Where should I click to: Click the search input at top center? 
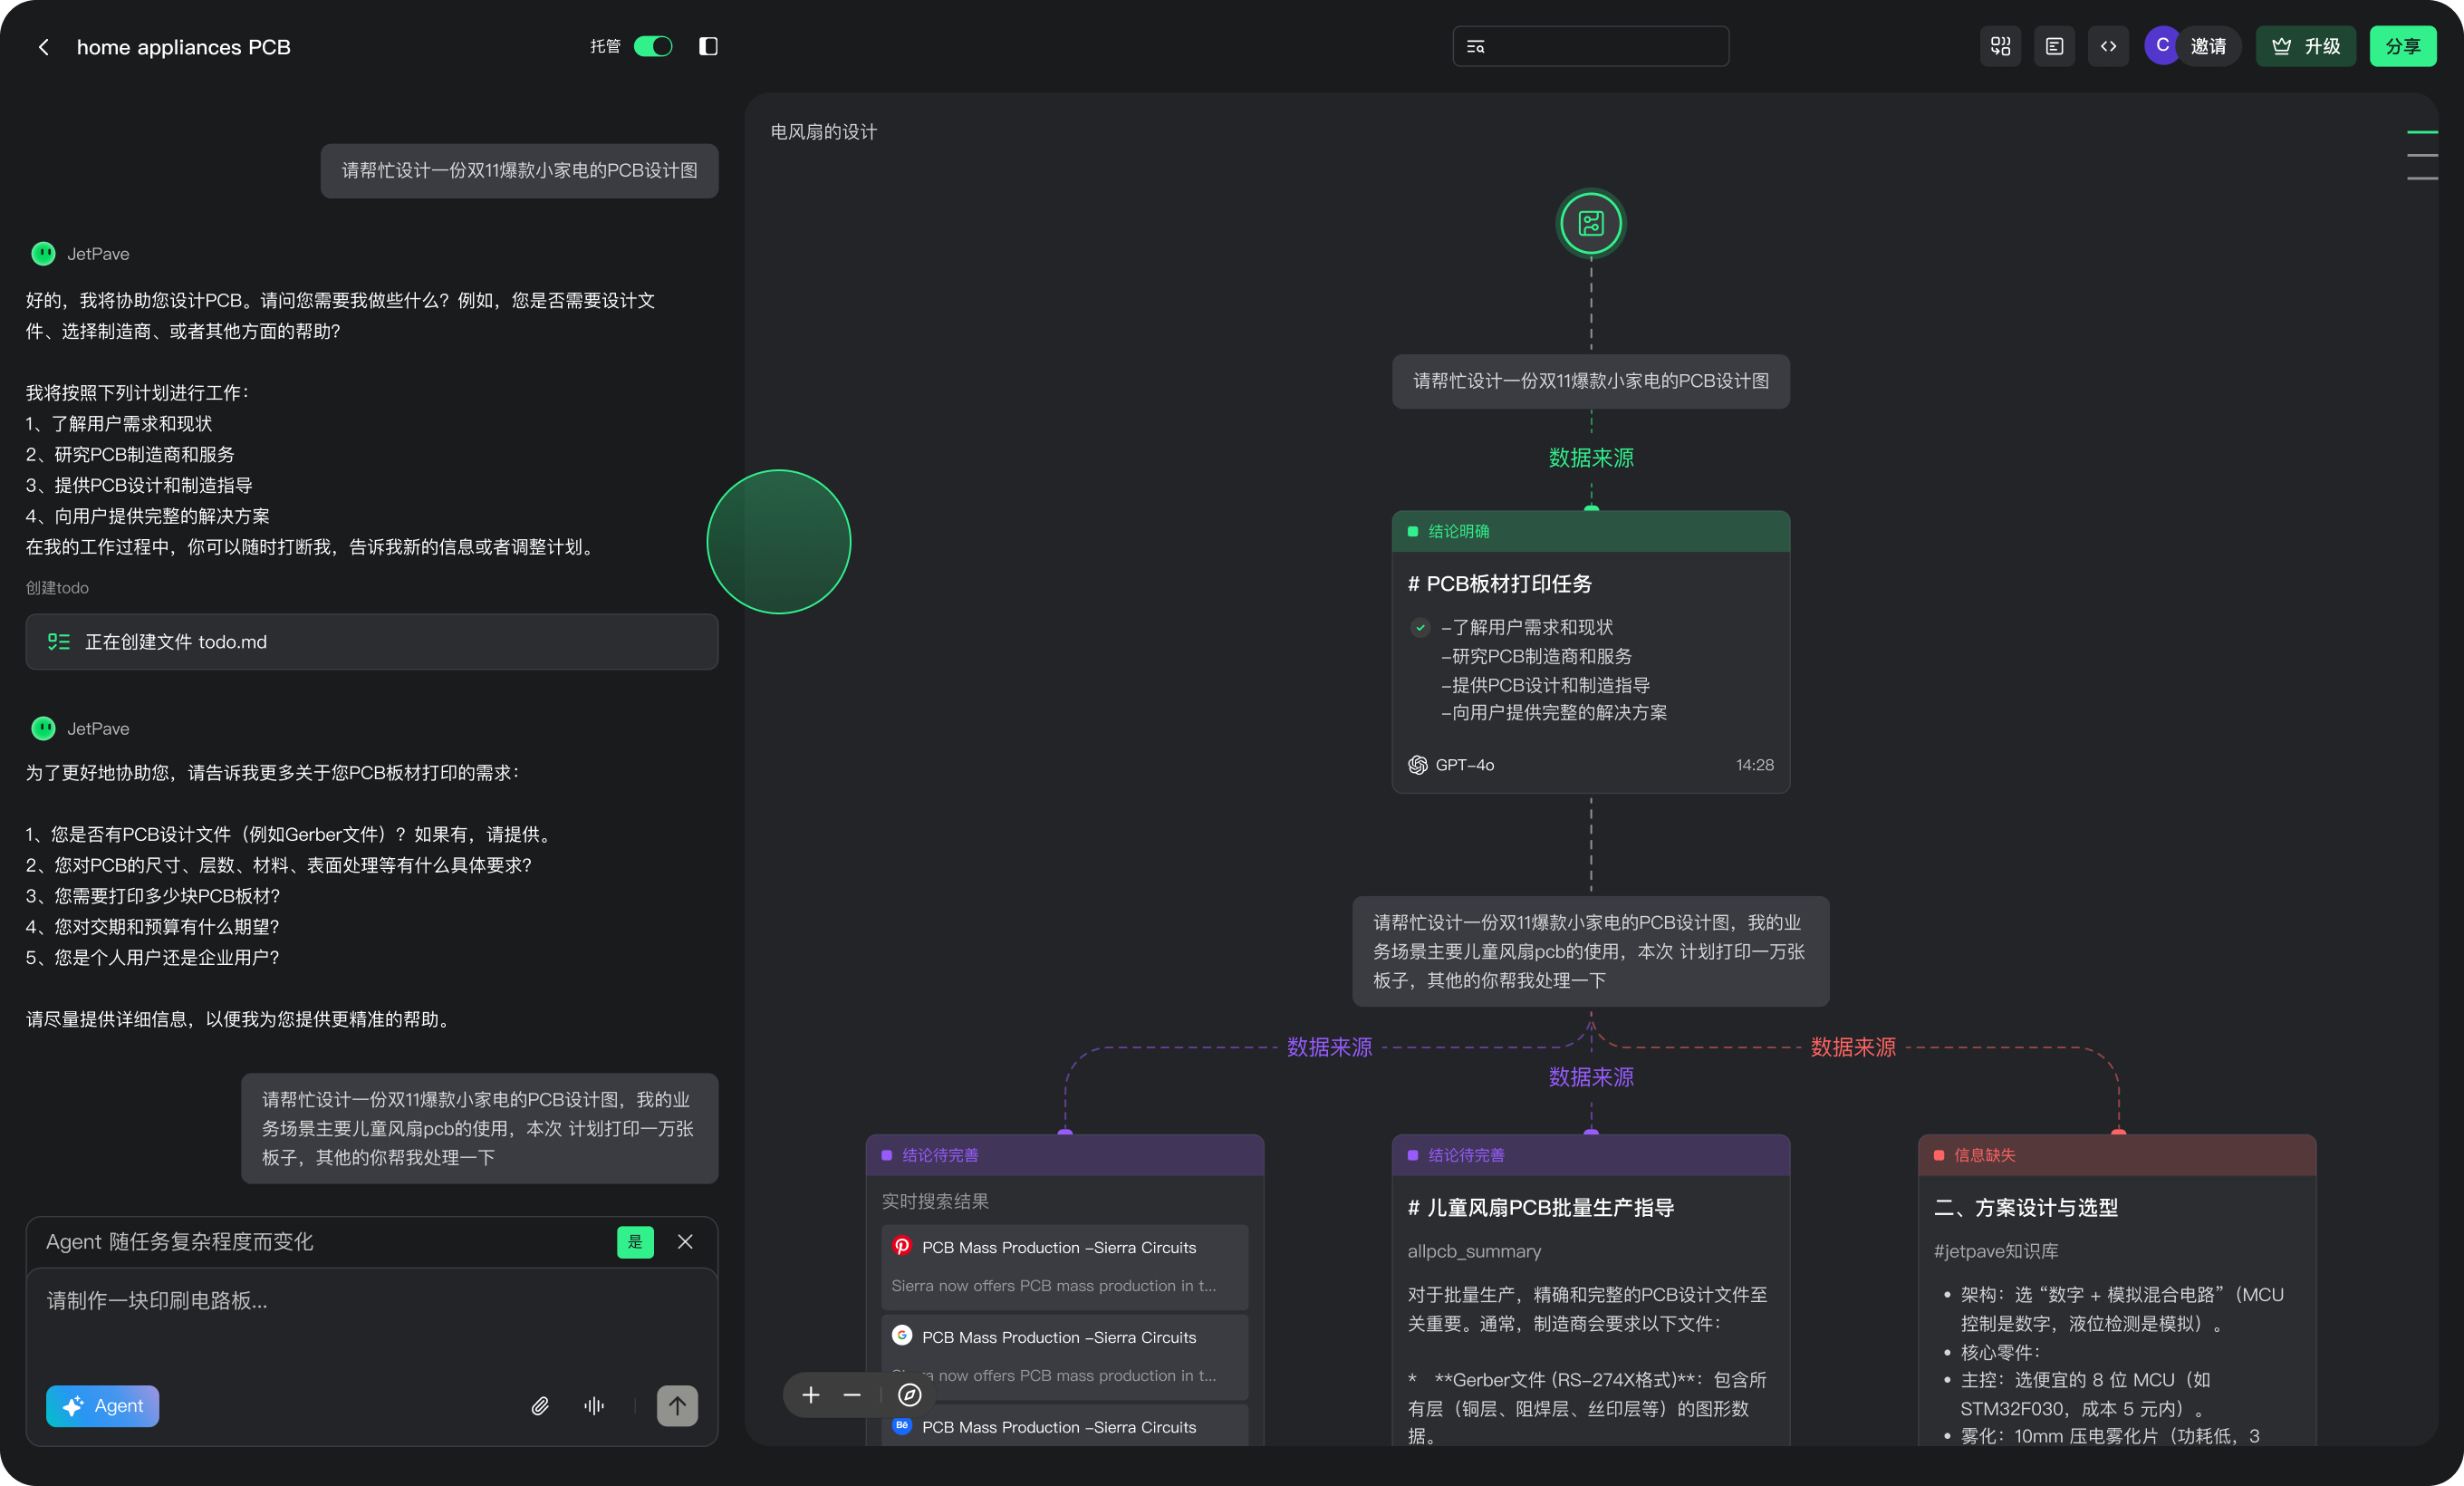(x=1590, y=46)
